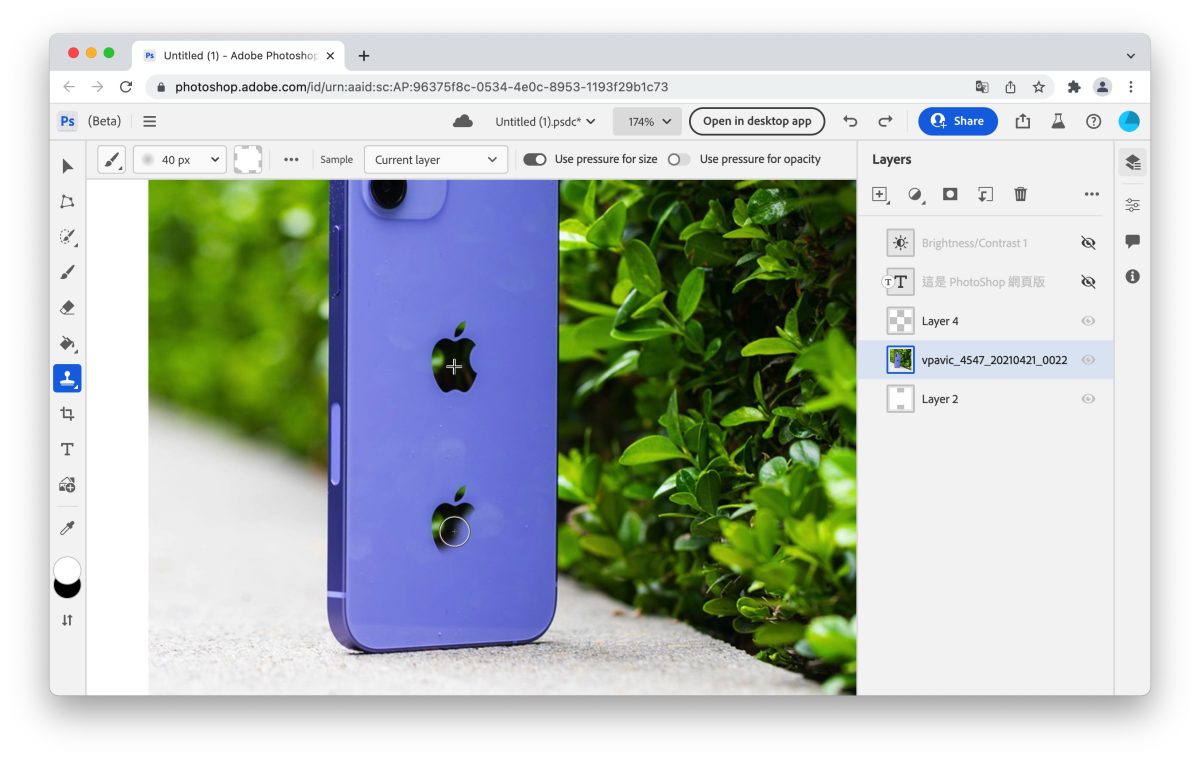Click the browser address bar

pyautogui.click(x=560, y=87)
